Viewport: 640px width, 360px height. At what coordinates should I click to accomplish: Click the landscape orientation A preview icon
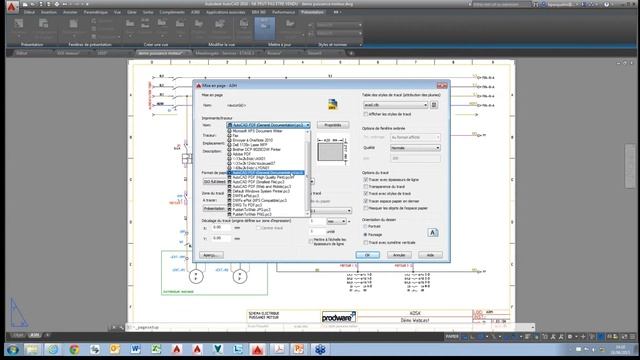[x=433, y=233]
